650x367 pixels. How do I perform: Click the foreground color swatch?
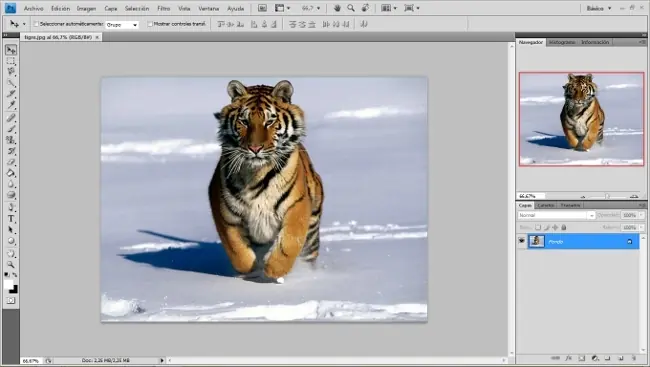click(8, 284)
